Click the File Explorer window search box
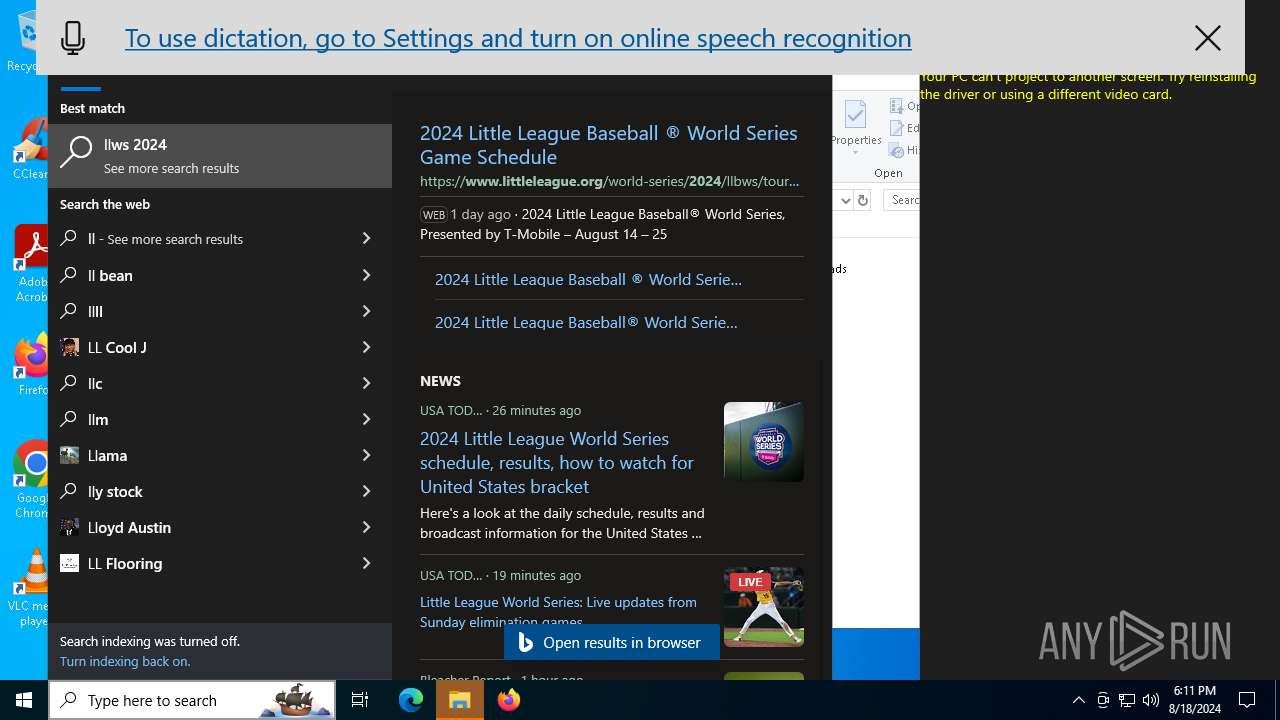Viewport: 1280px width, 720px height. 902,200
